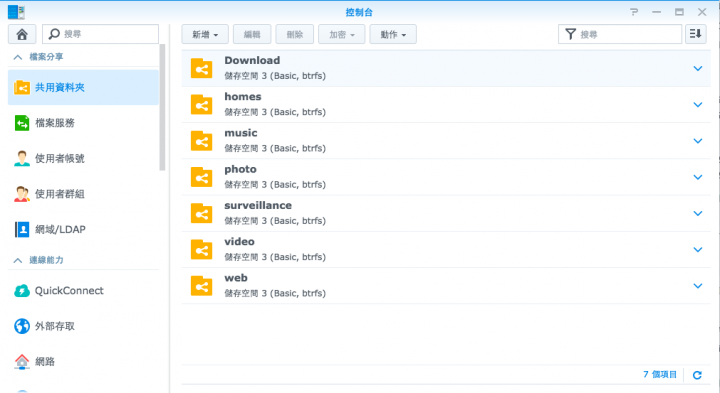Open 共用資料夾 shared folder section
720x393 pixels.
(x=83, y=87)
